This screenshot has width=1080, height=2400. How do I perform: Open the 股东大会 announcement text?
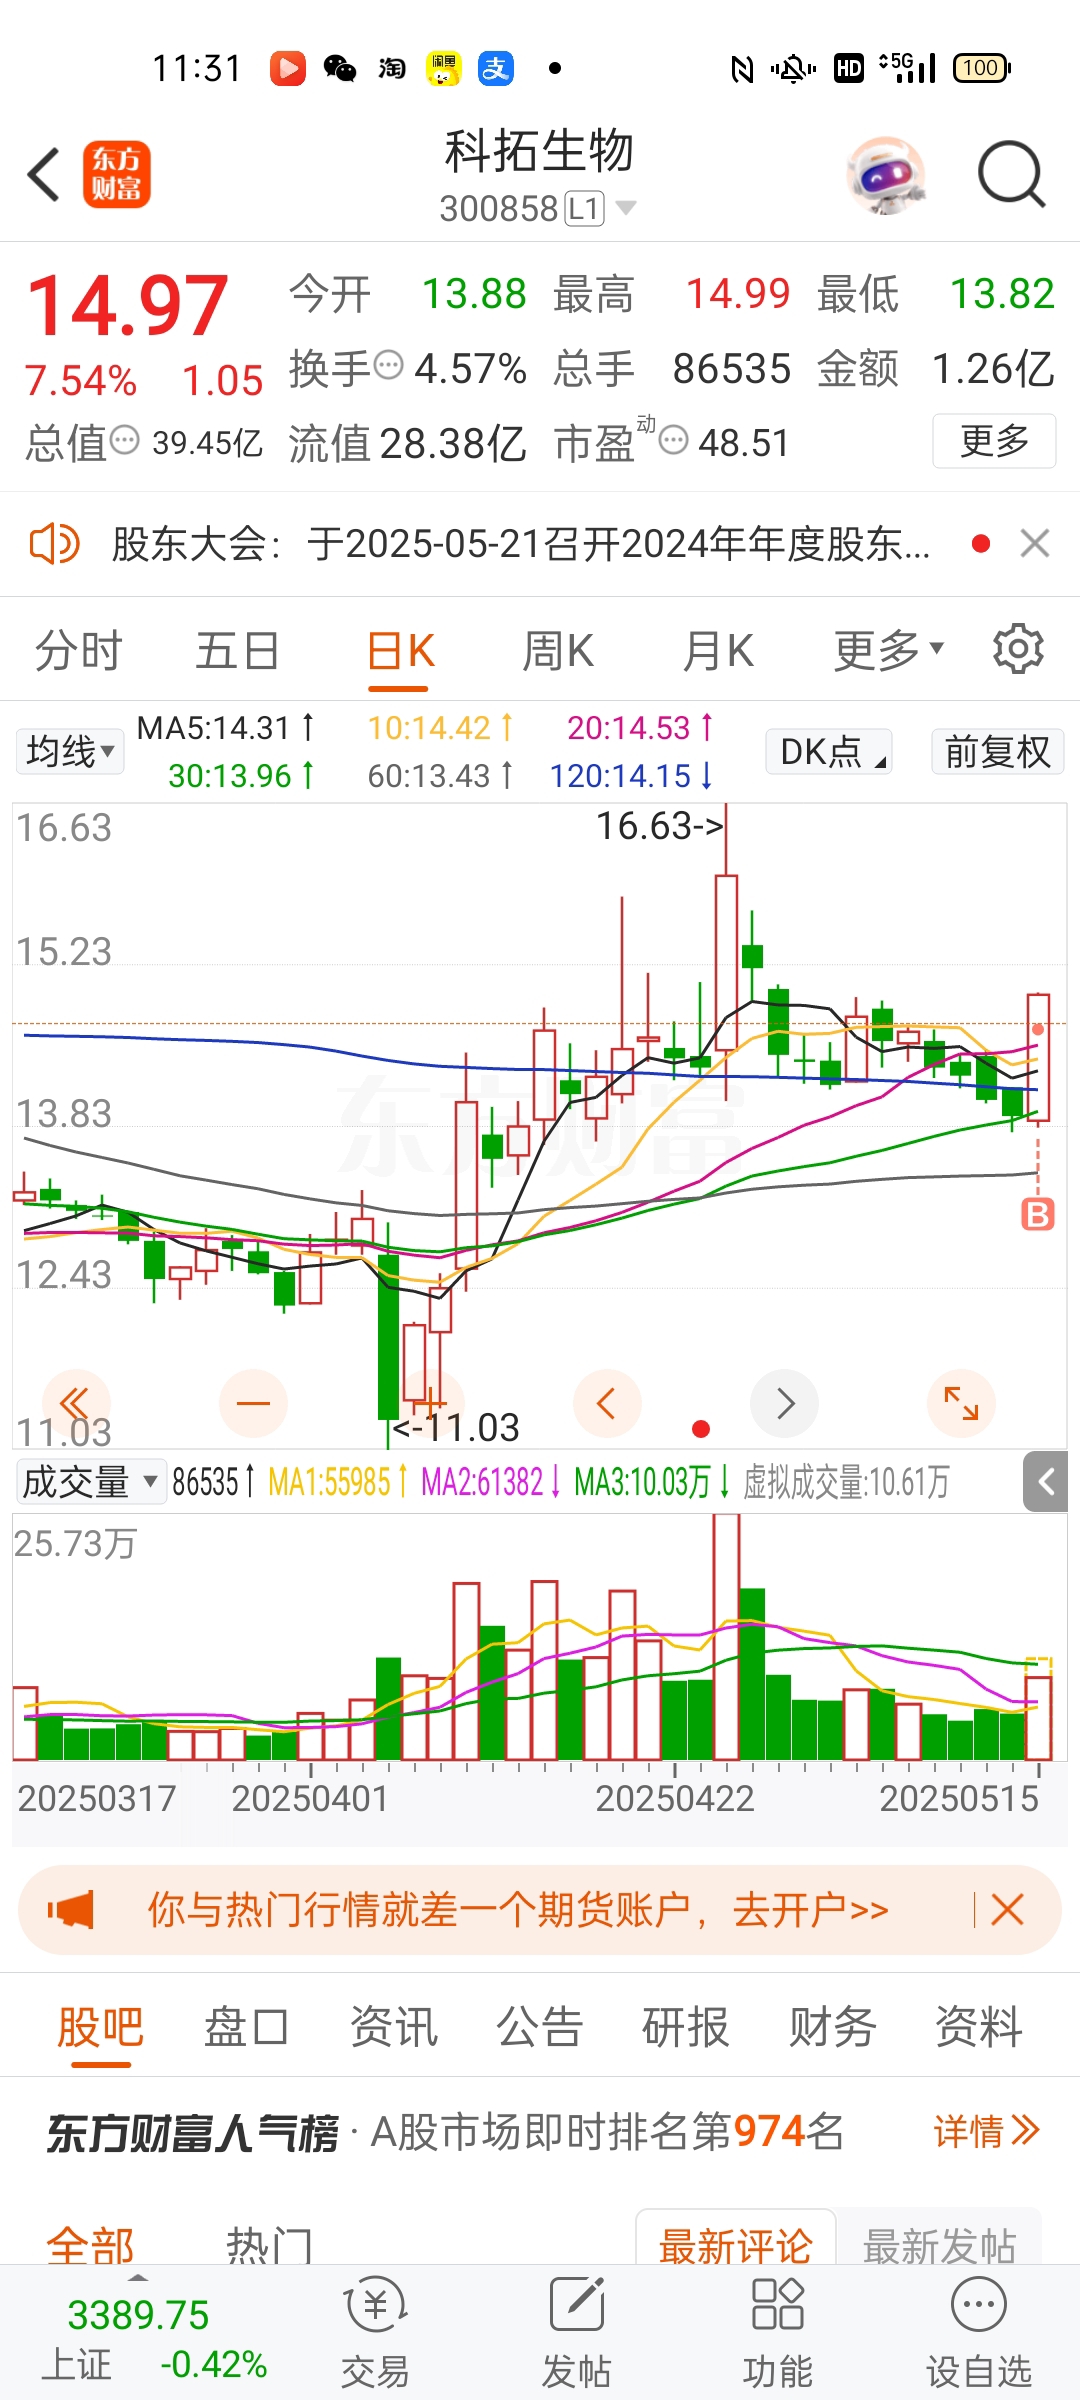(x=520, y=544)
